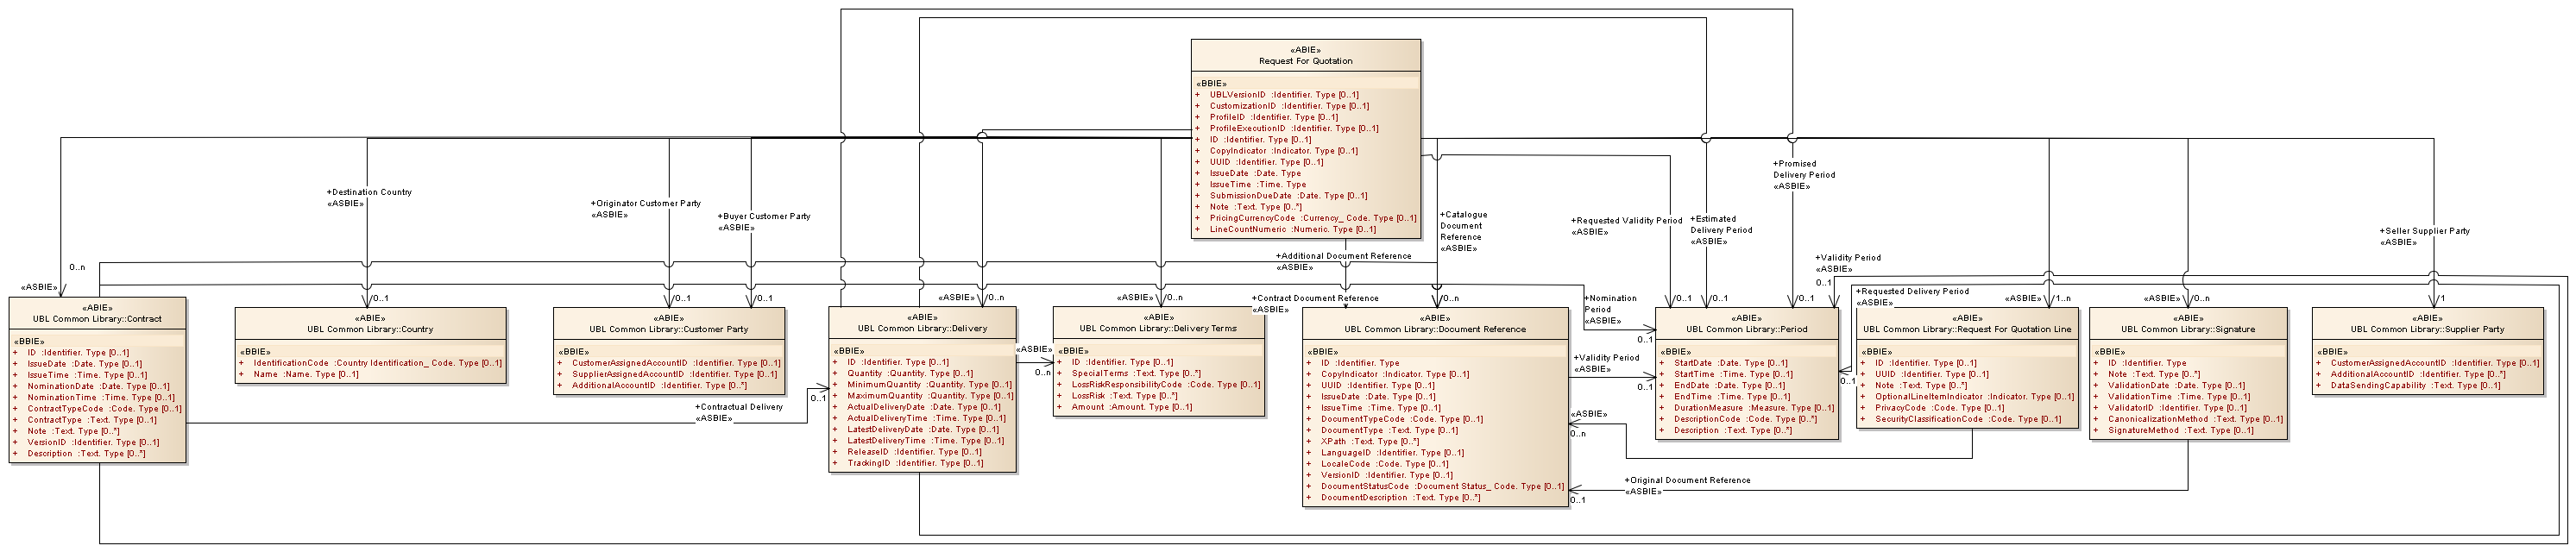Click the +Contractual Delivery association label
Image resolution: width=2576 pixels, height=552 pixels.
(x=739, y=407)
